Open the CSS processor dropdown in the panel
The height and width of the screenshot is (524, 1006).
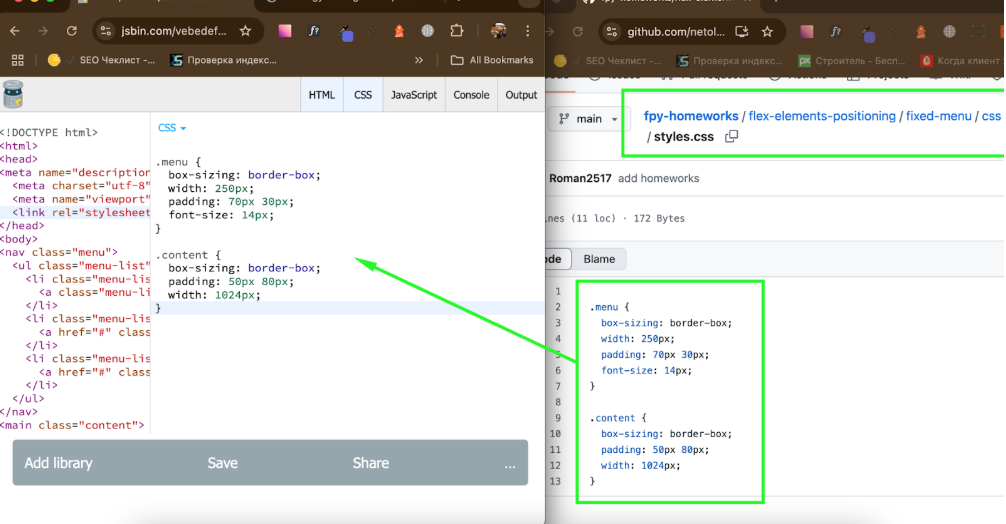[172, 128]
